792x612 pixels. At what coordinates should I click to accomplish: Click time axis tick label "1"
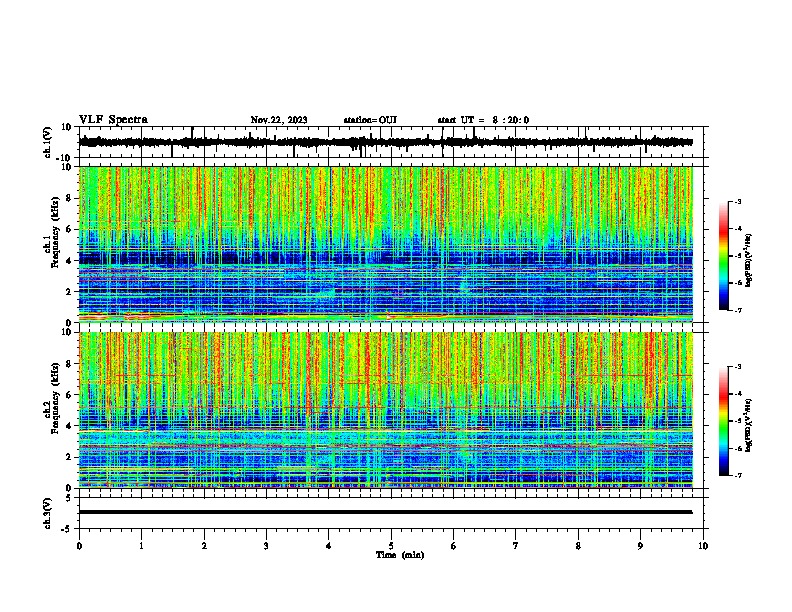(141, 546)
